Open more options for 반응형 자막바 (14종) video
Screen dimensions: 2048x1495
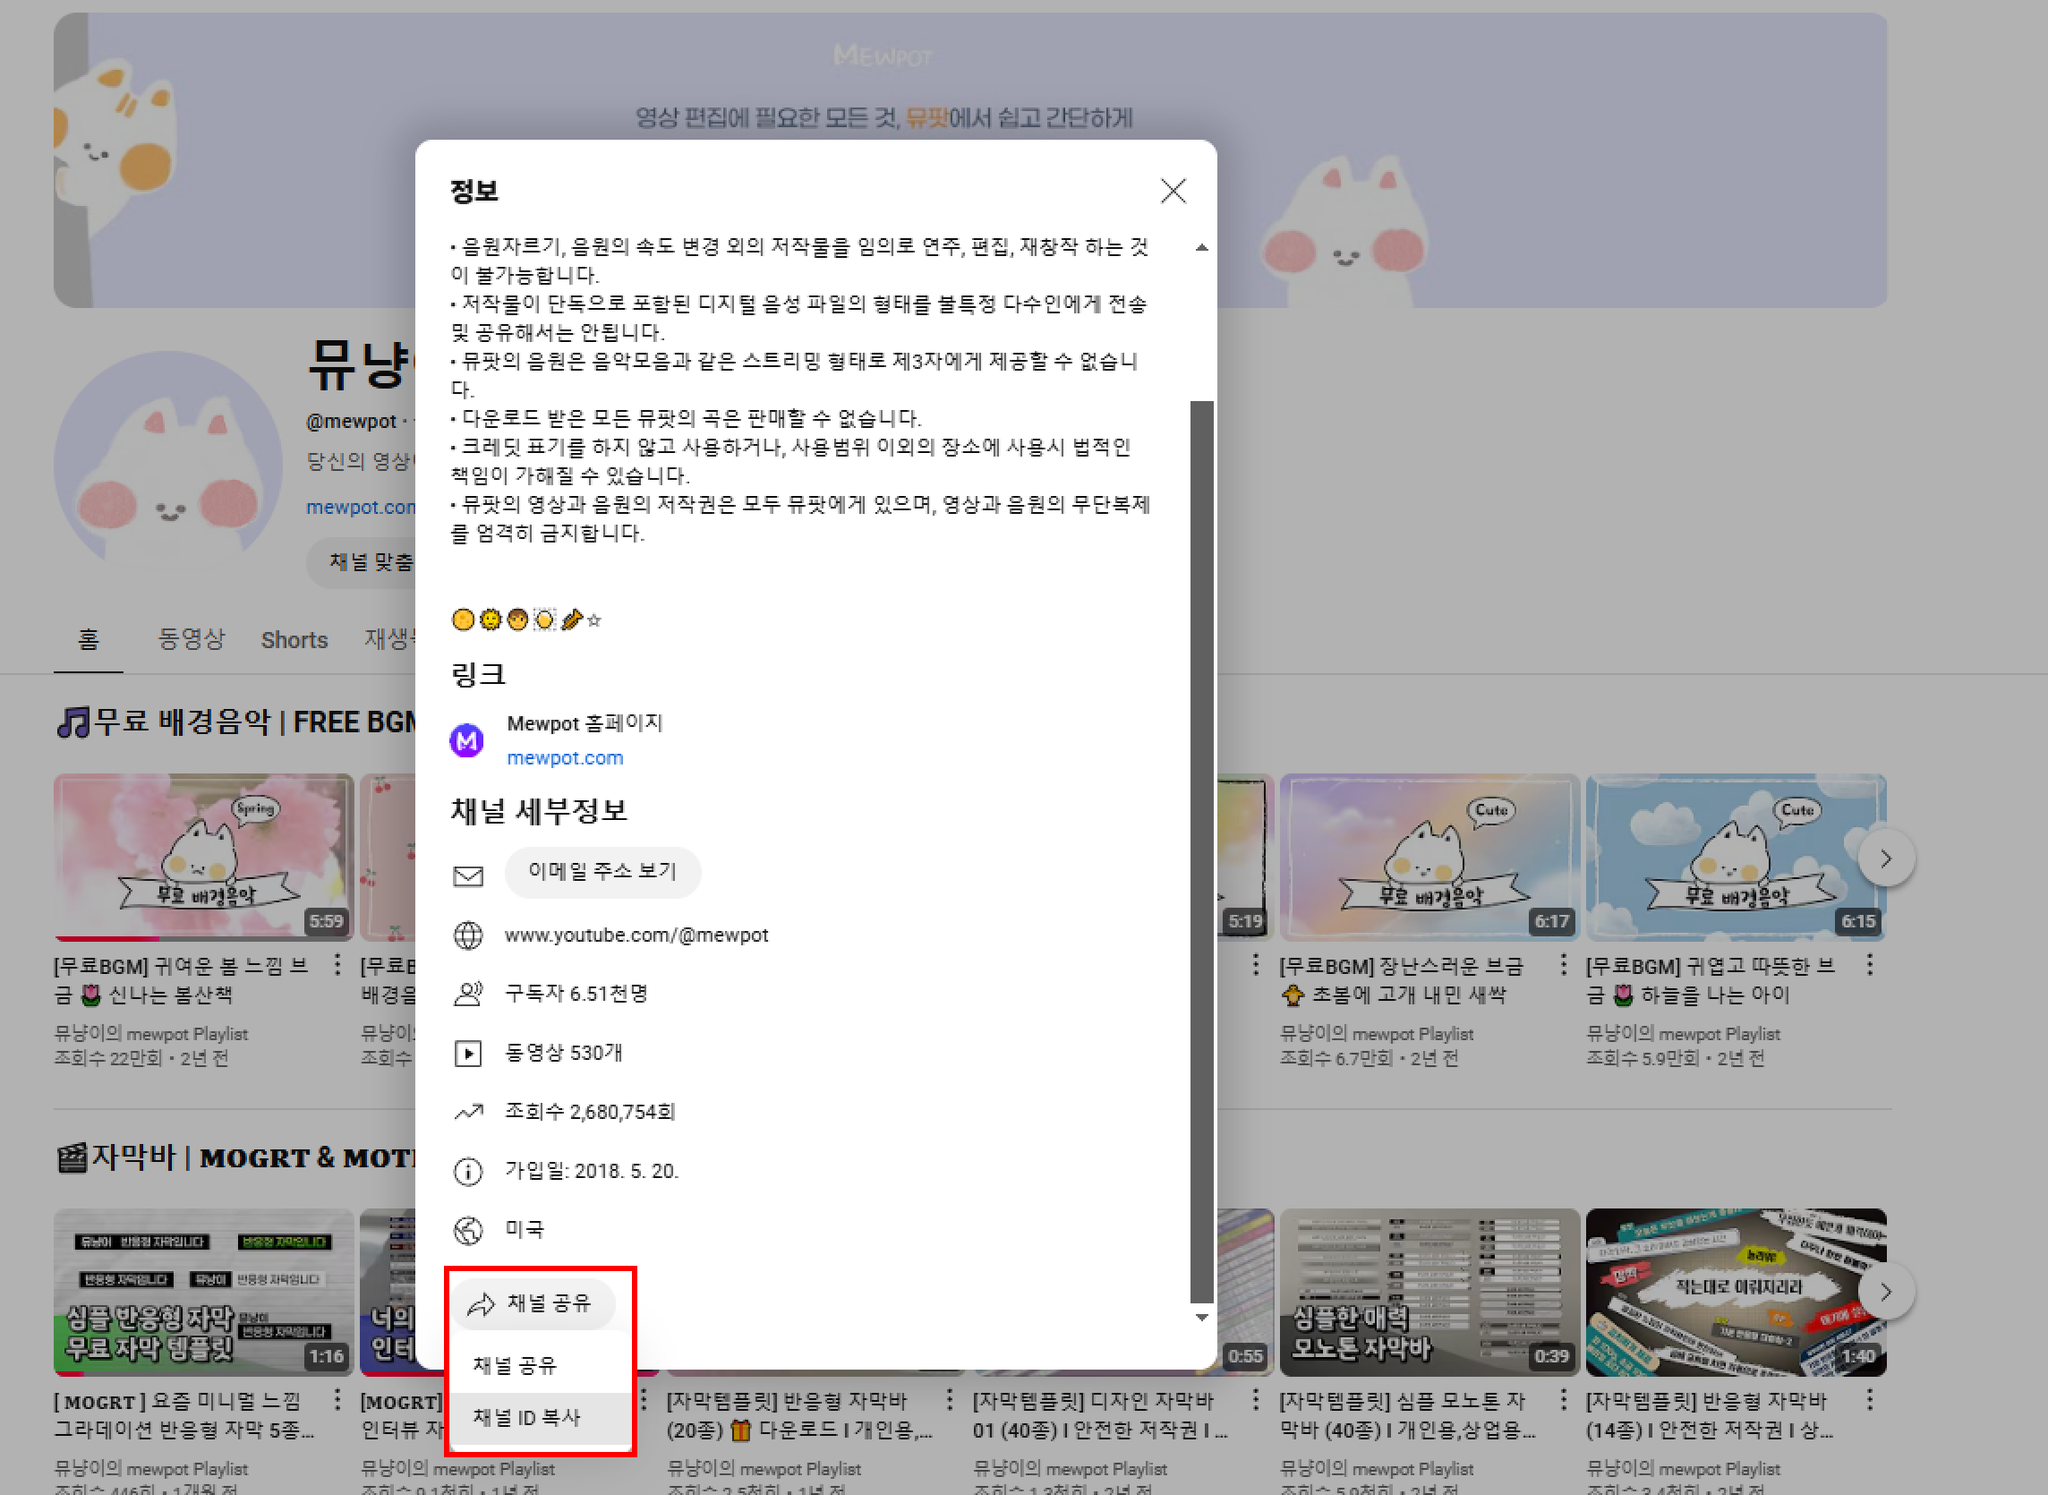point(1869,1400)
